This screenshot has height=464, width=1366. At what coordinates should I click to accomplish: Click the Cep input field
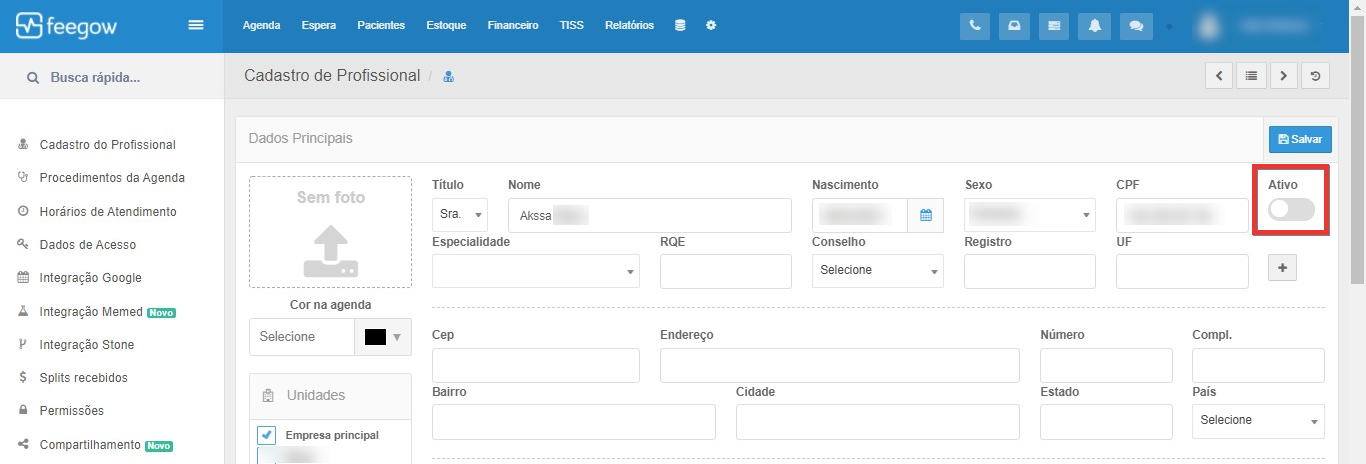[x=536, y=366]
